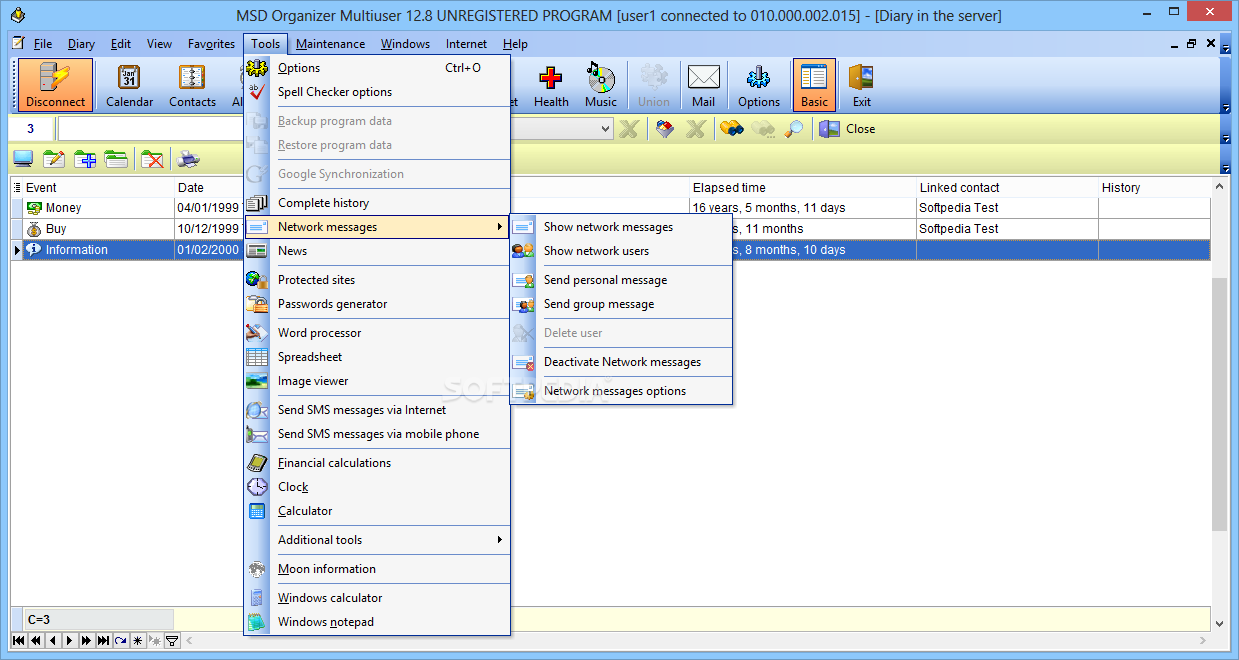This screenshot has width=1239, height=660.
Task: Click the History column header
Action: pos(1154,188)
